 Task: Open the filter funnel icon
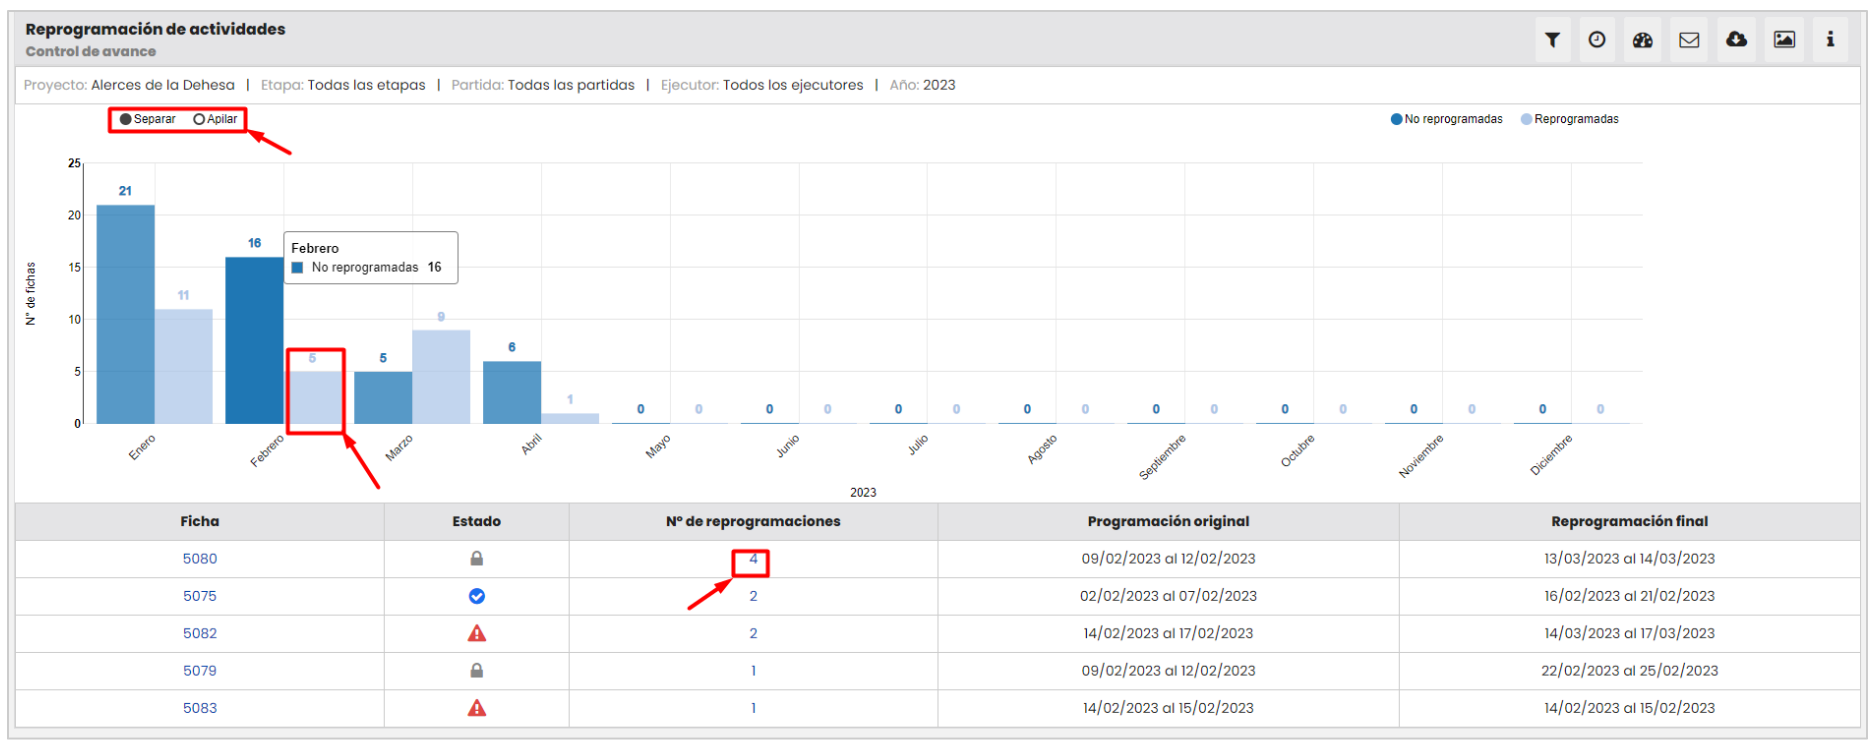coord(1552,40)
